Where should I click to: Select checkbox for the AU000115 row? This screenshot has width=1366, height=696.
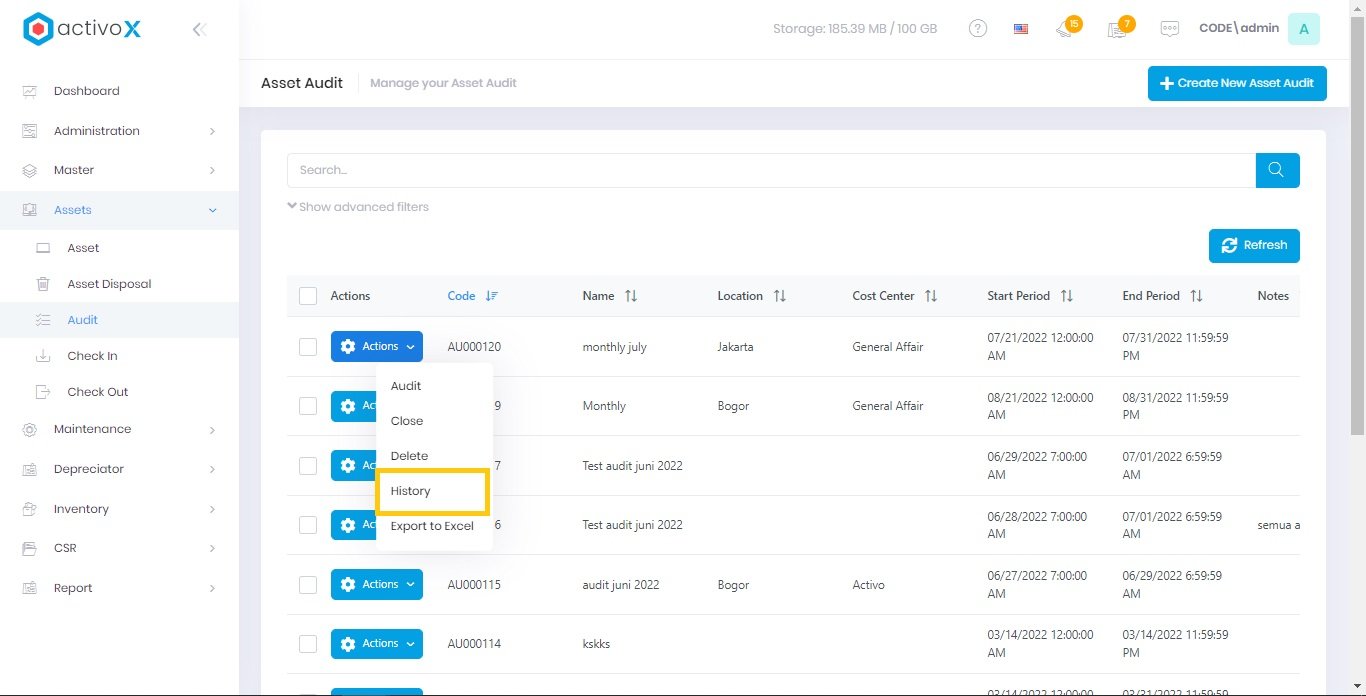tap(308, 585)
